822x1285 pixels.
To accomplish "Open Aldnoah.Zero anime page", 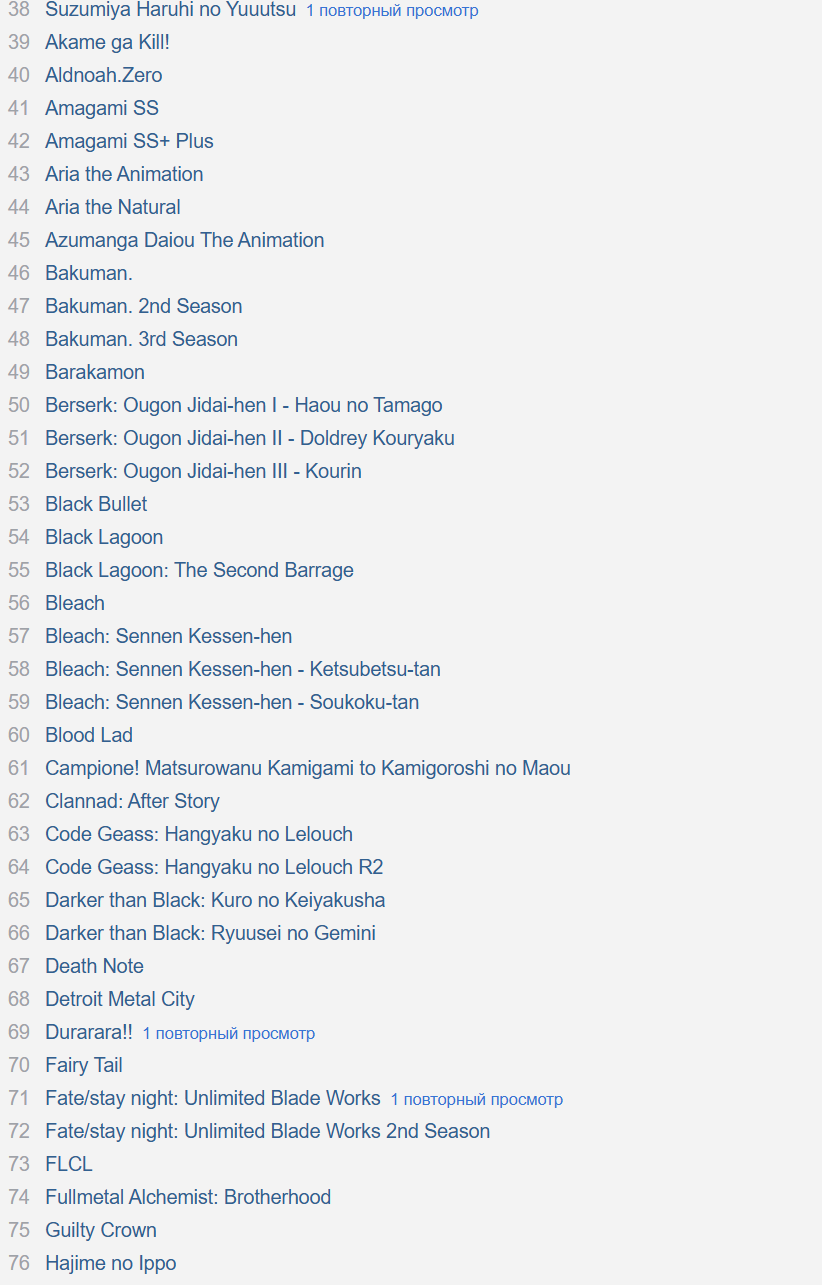I will tap(103, 75).
